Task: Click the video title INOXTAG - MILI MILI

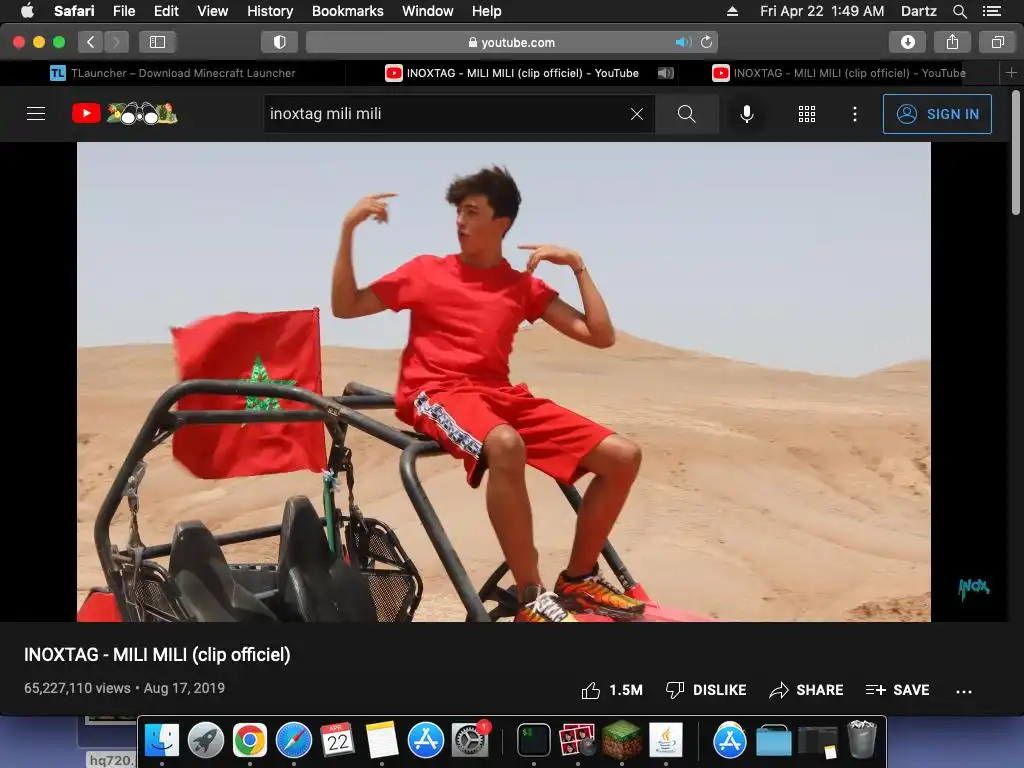Action: coord(157,654)
